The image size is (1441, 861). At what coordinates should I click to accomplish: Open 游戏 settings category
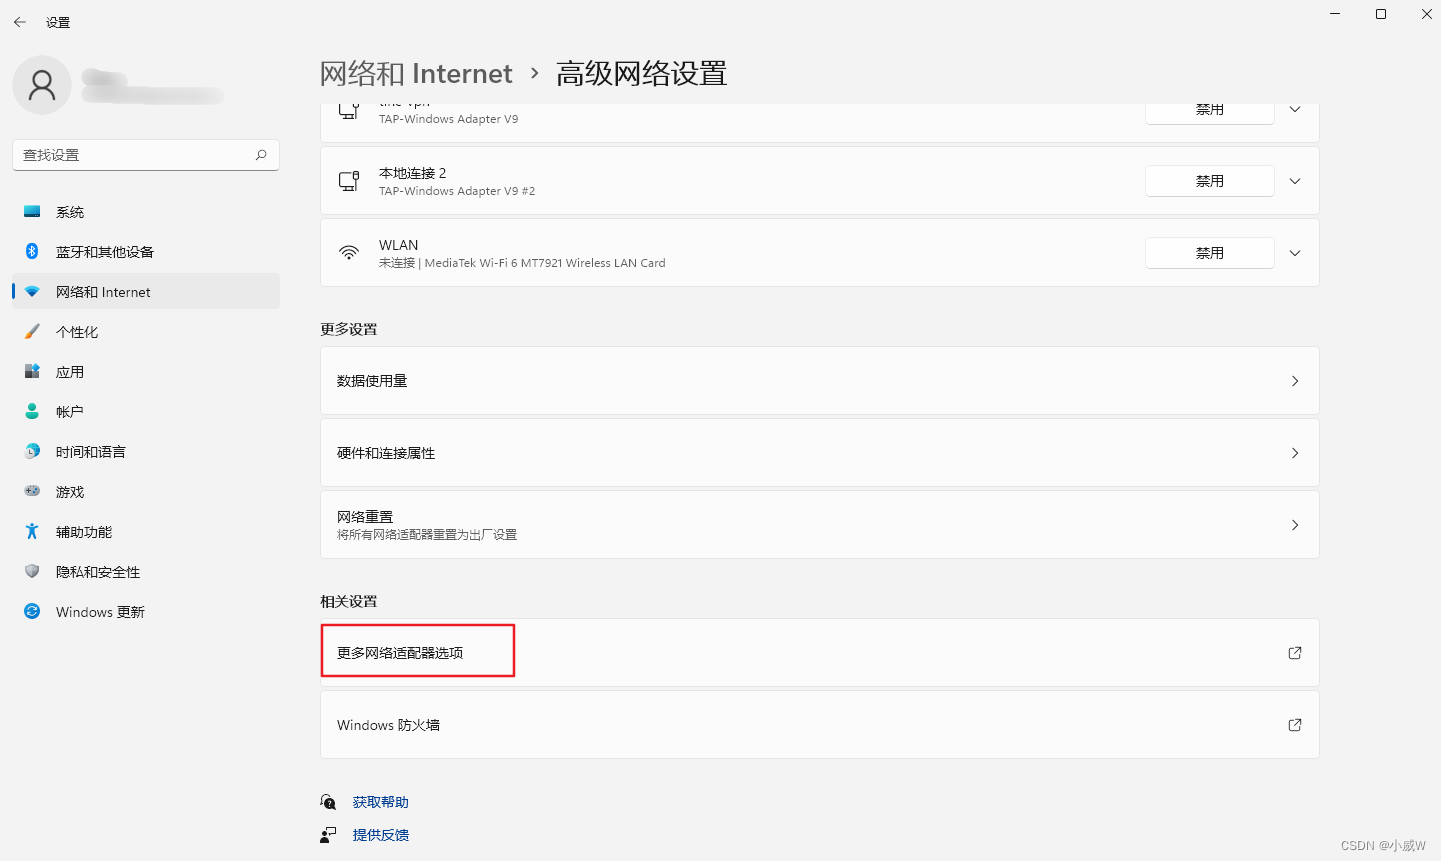pos(146,492)
